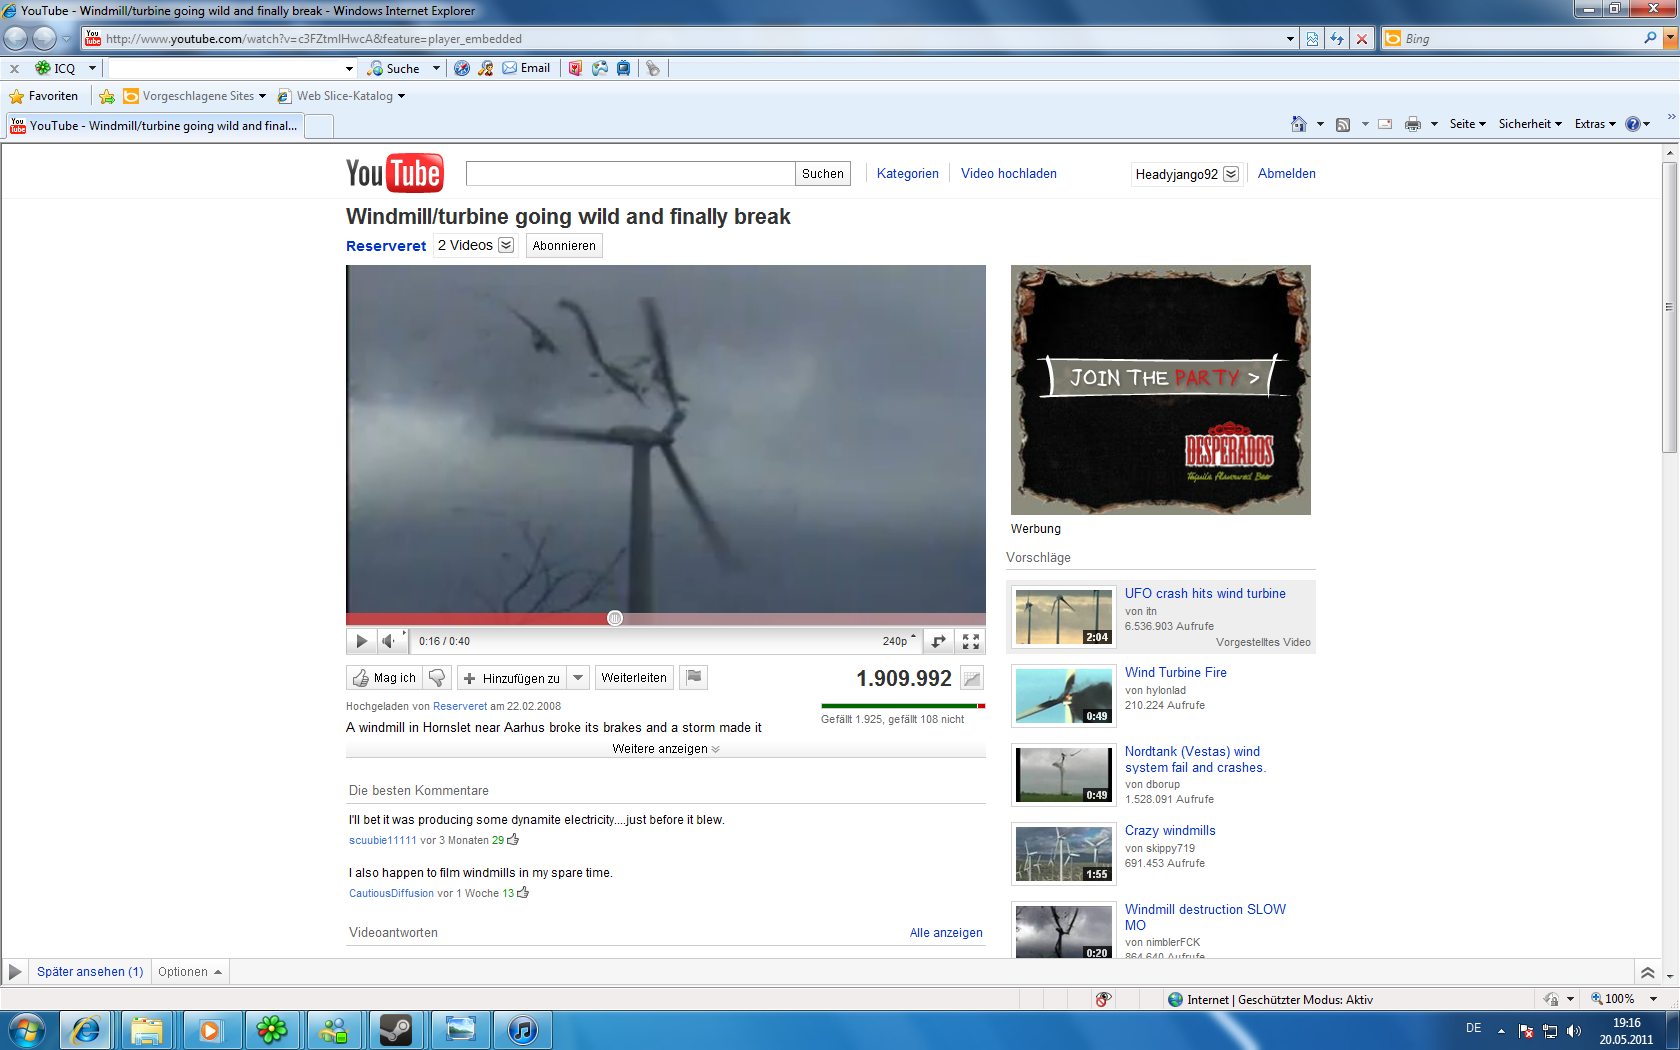Switch the video to fullscreen
This screenshot has width=1680, height=1050.
(970, 641)
